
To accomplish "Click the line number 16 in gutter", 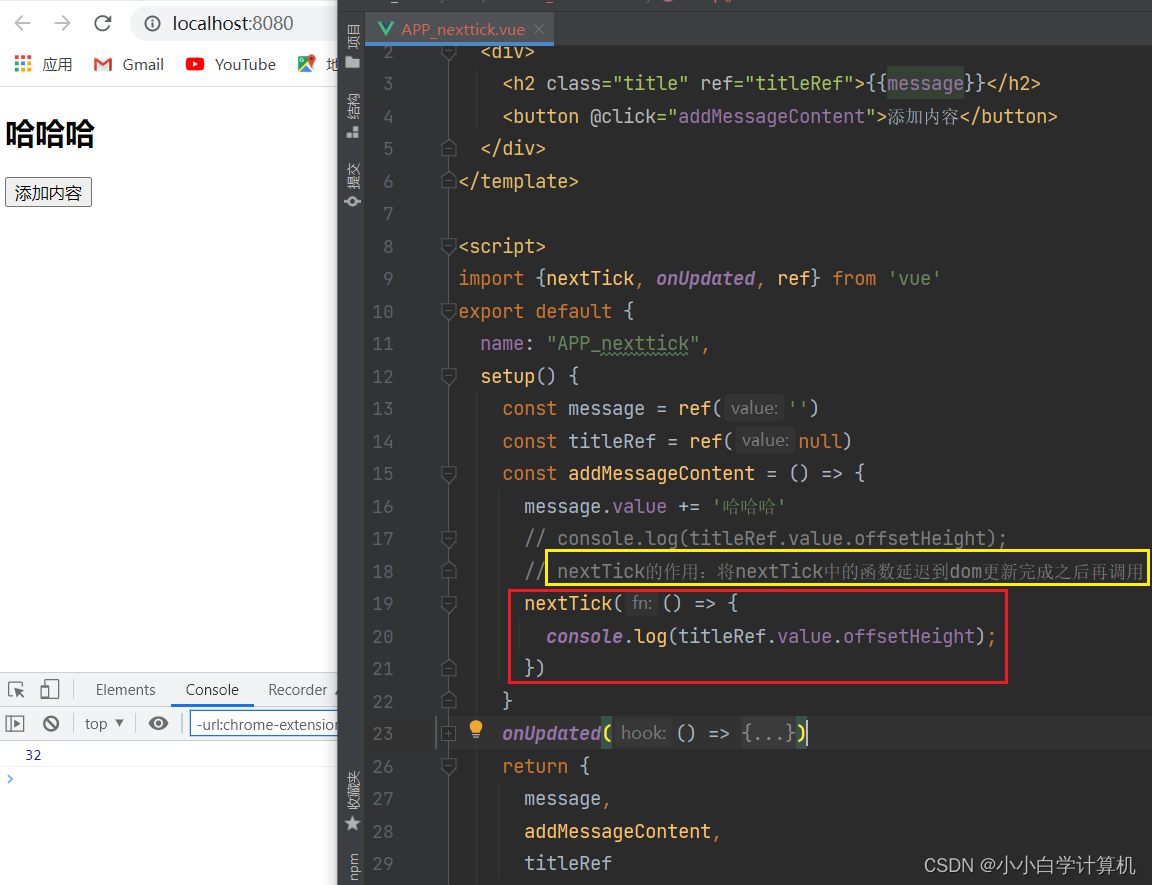I will click(x=383, y=507).
